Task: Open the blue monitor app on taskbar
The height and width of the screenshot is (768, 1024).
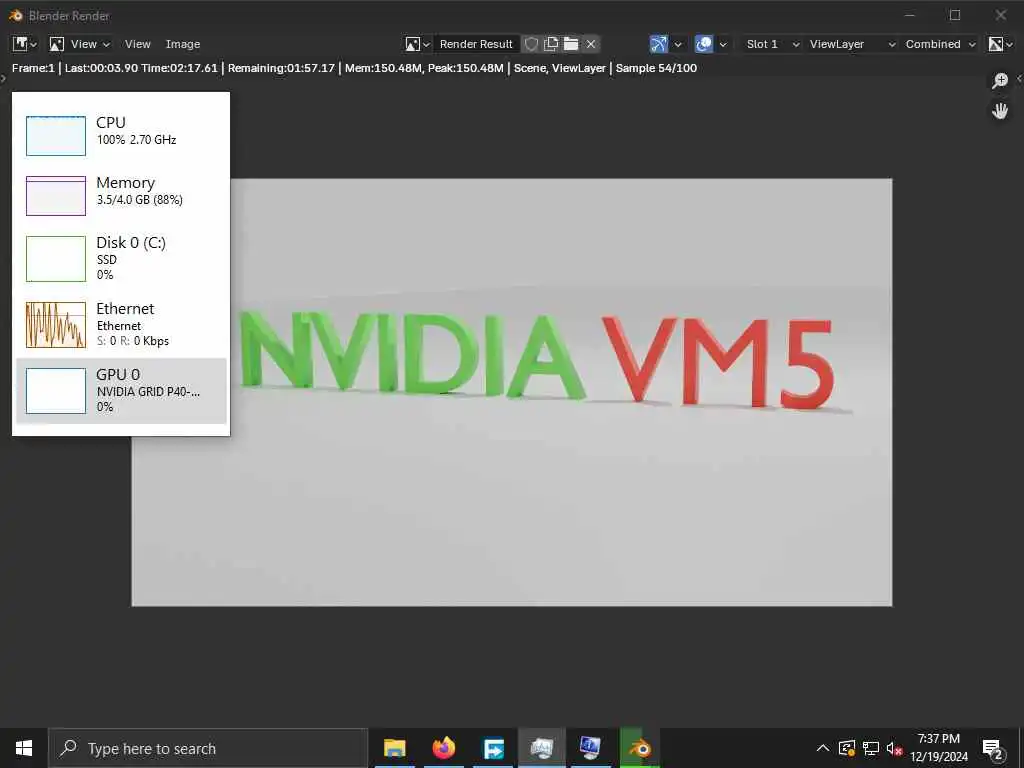Action: (590, 748)
